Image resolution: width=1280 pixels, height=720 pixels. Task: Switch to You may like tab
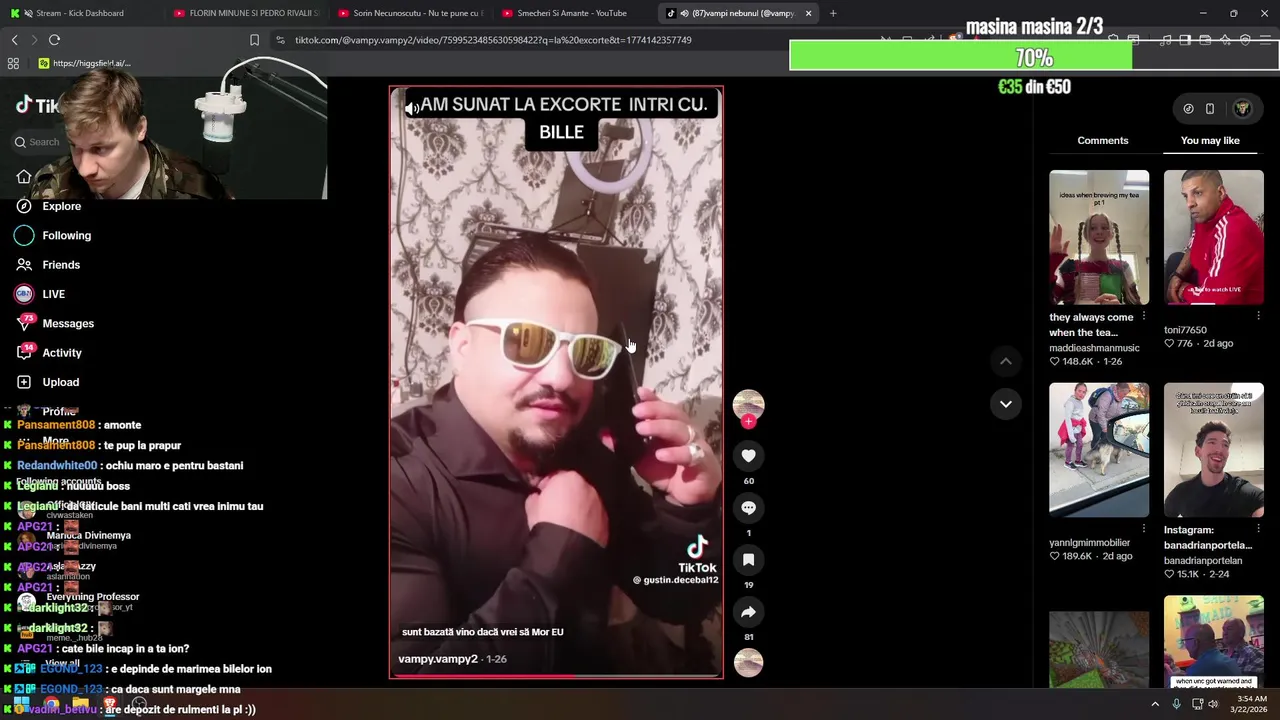click(1210, 141)
